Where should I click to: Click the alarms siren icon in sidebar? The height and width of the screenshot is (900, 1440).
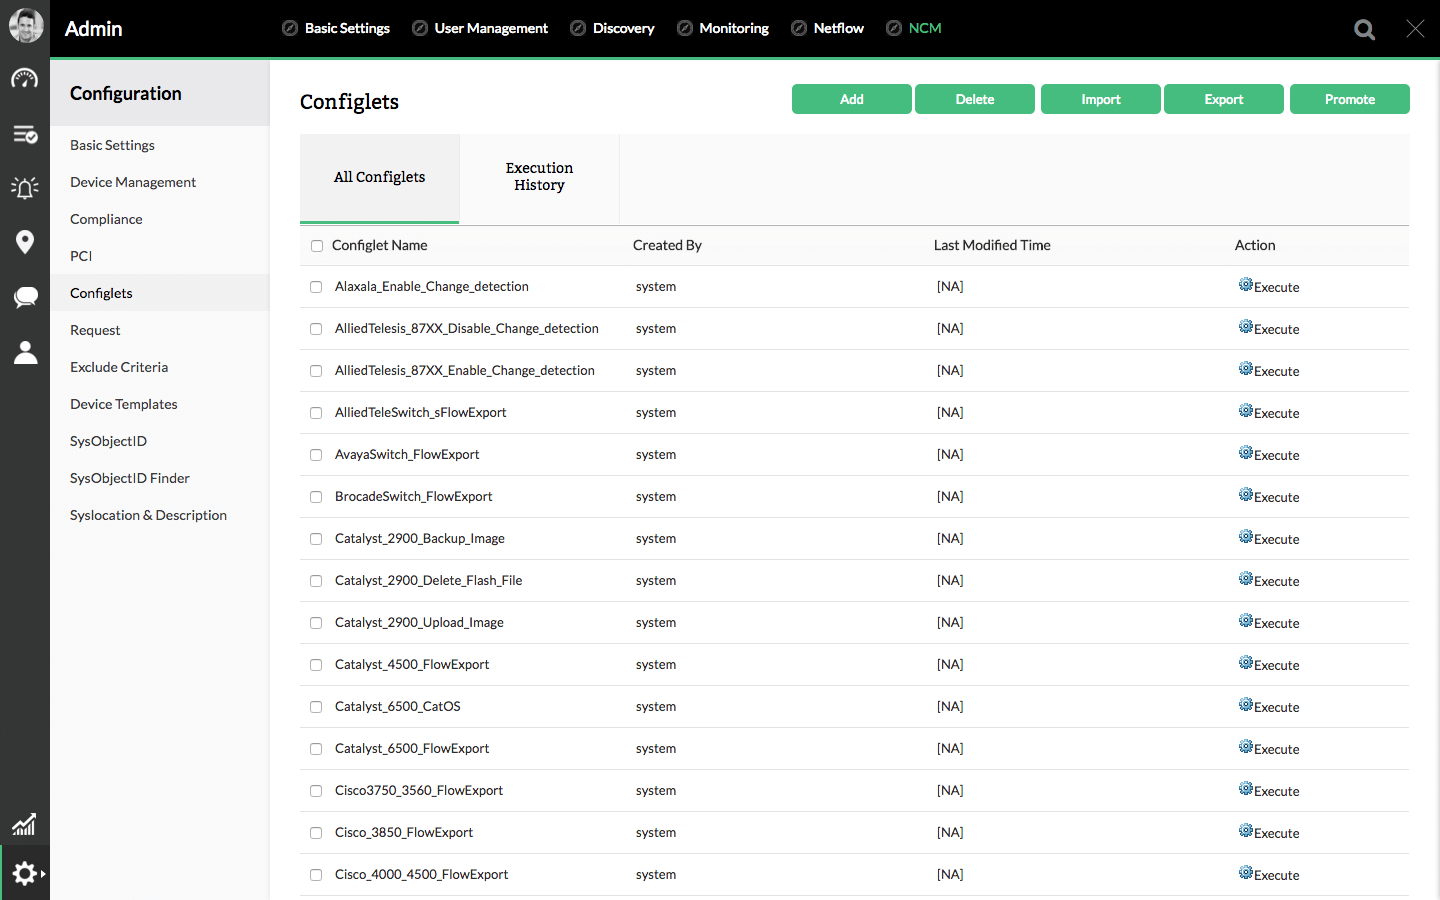[25, 187]
